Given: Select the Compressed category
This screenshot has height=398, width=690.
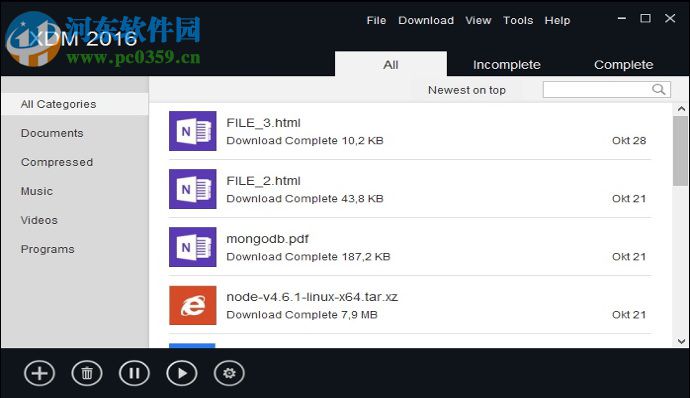Looking at the screenshot, I should pyautogui.click(x=57, y=162).
